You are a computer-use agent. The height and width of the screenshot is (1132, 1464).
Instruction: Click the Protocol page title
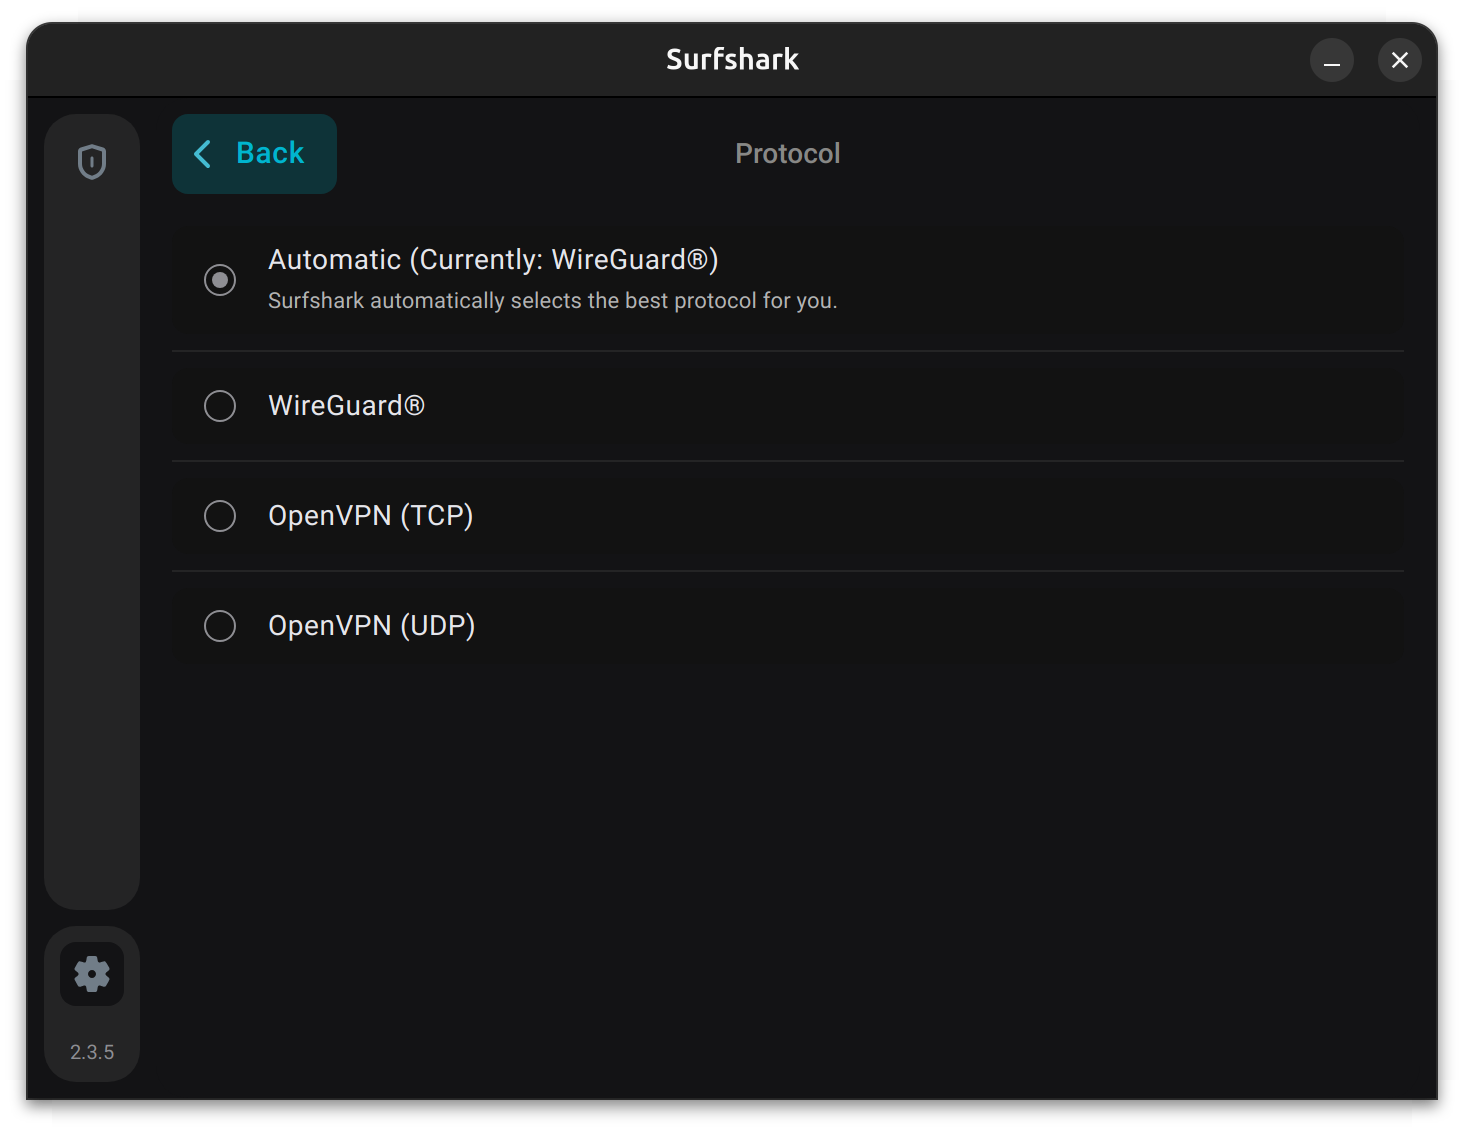pyautogui.click(x=787, y=153)
